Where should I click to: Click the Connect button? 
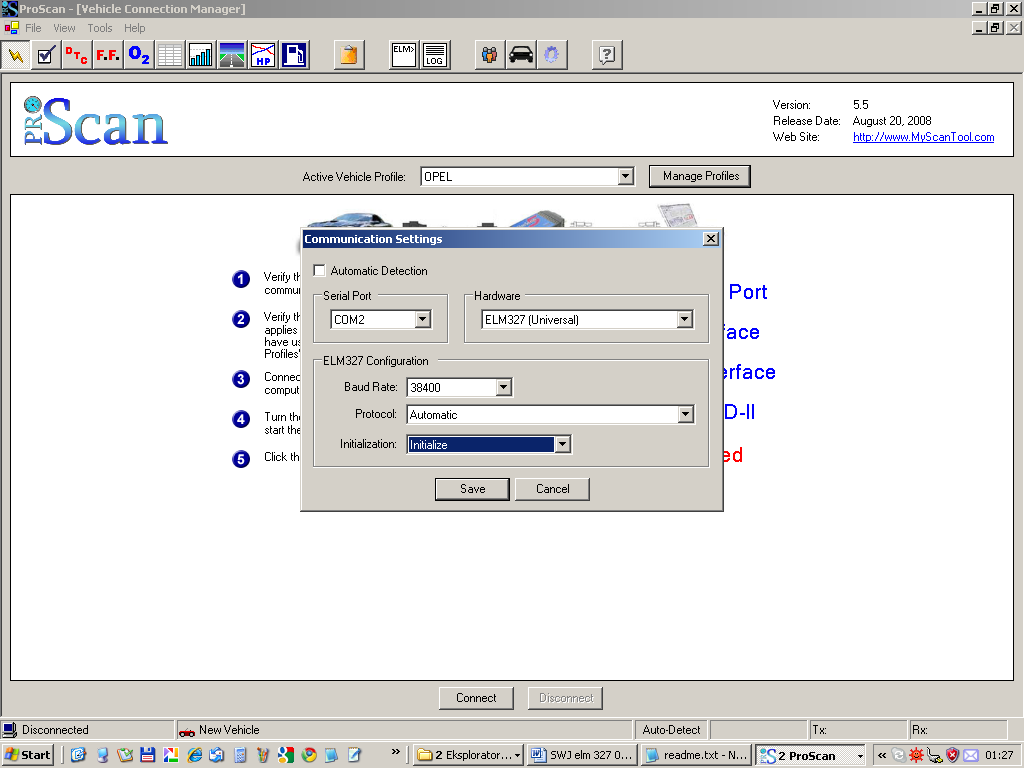[476, 698]
